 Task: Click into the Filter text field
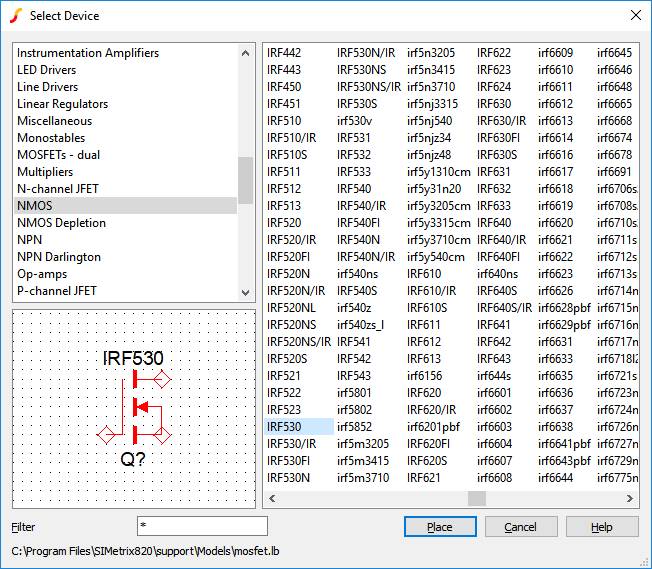click(x=202, y=526)
